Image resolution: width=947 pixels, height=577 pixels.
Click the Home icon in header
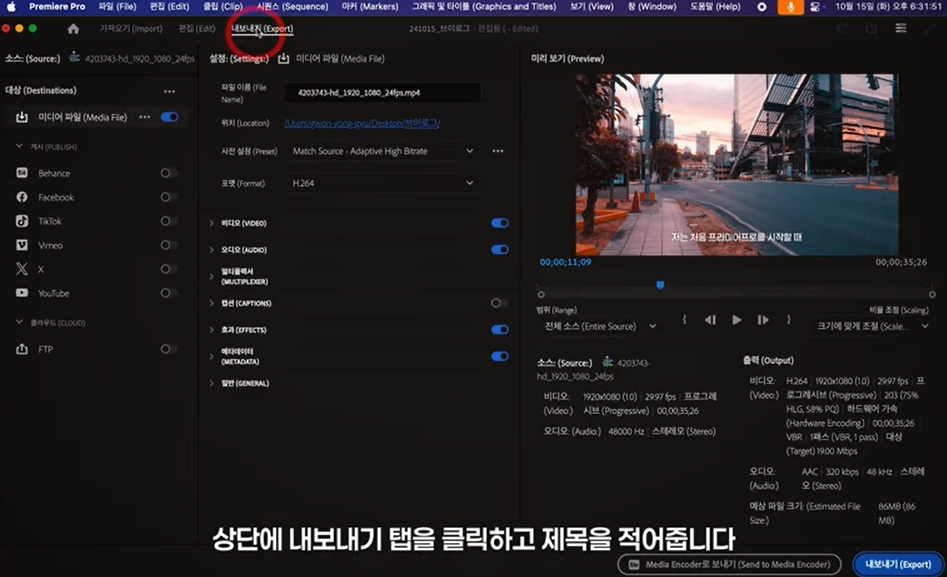coord(73,28)
